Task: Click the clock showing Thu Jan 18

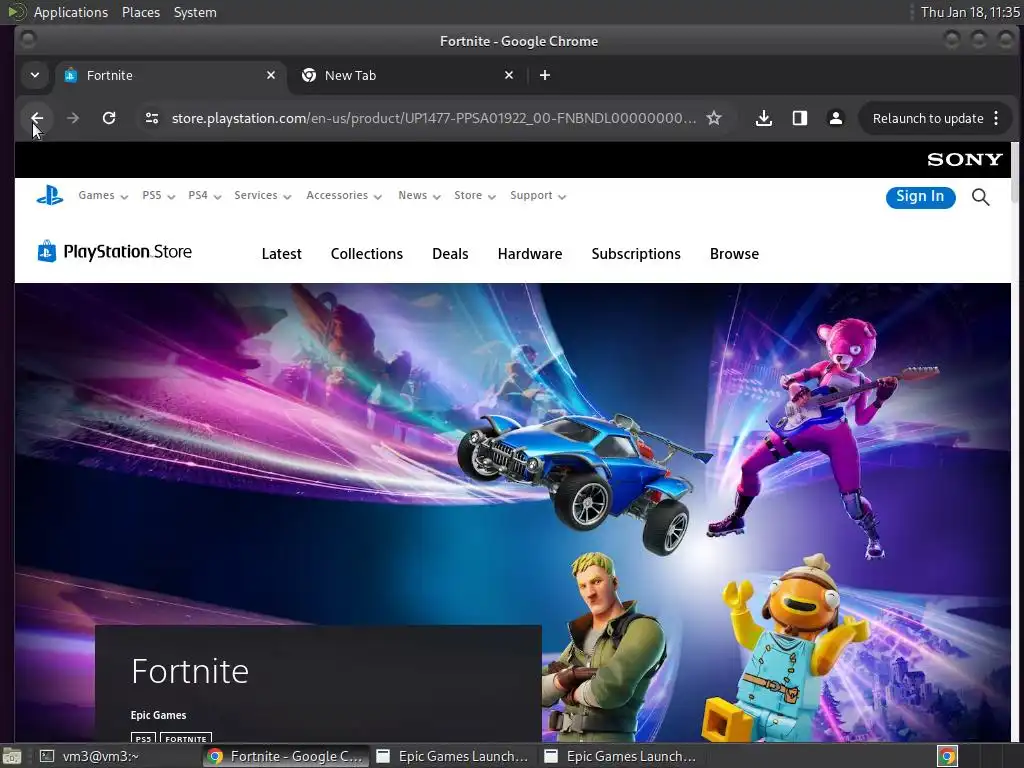Action: coord(970,12)
